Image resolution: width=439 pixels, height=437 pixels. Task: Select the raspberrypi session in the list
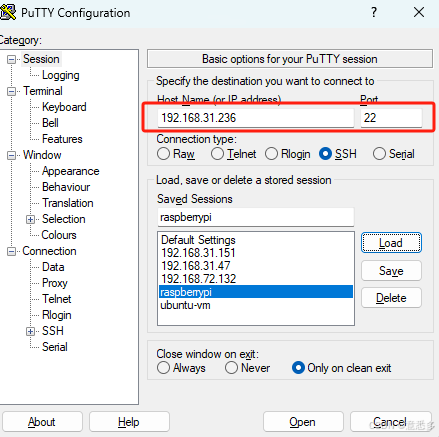[256, 292]
